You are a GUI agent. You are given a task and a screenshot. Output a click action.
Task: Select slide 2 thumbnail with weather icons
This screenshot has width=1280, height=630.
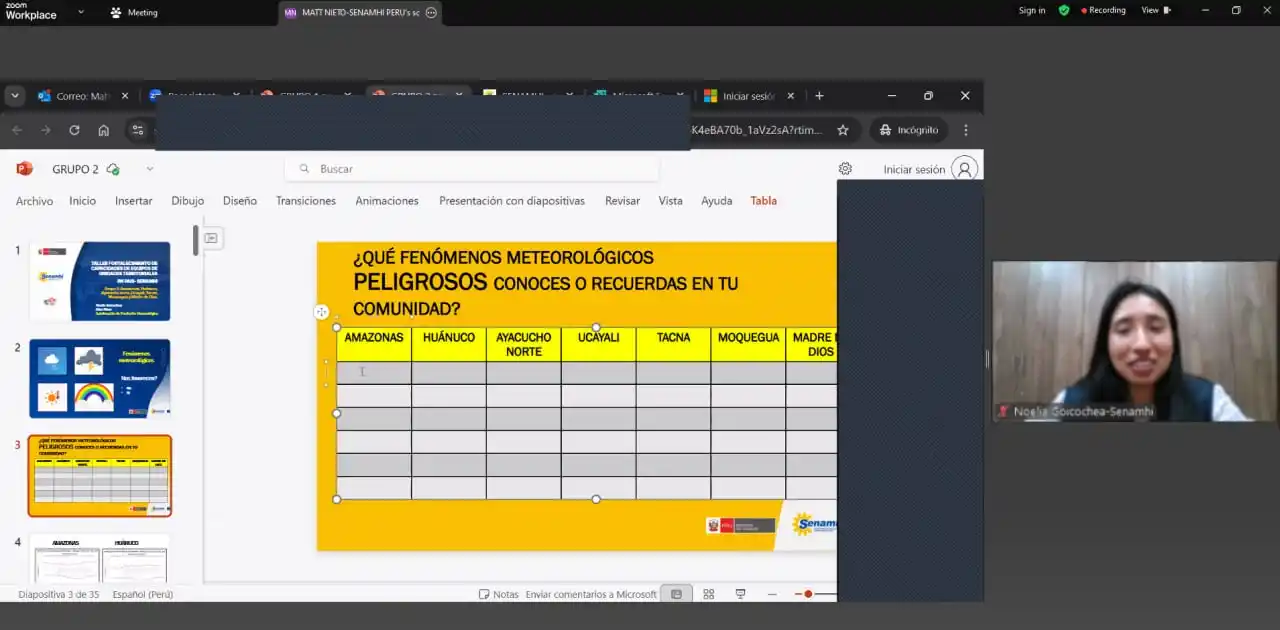pos(100,378)
